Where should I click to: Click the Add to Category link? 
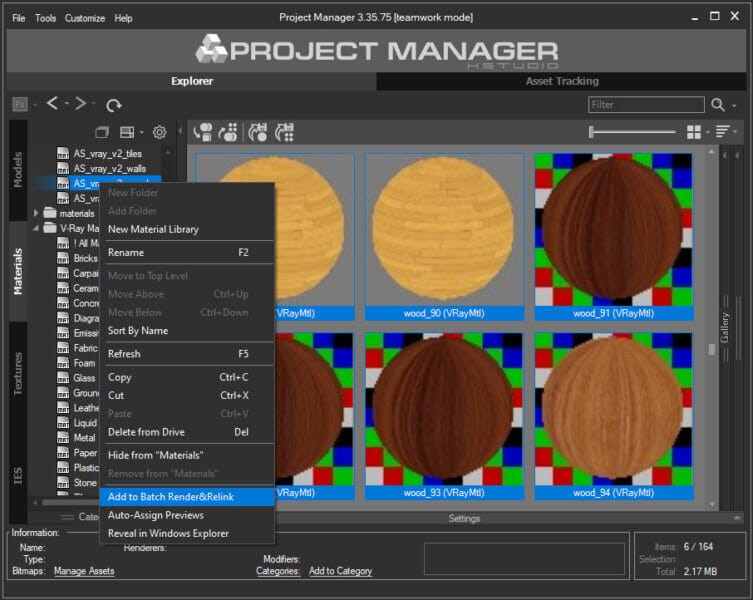tap(340, 571)
